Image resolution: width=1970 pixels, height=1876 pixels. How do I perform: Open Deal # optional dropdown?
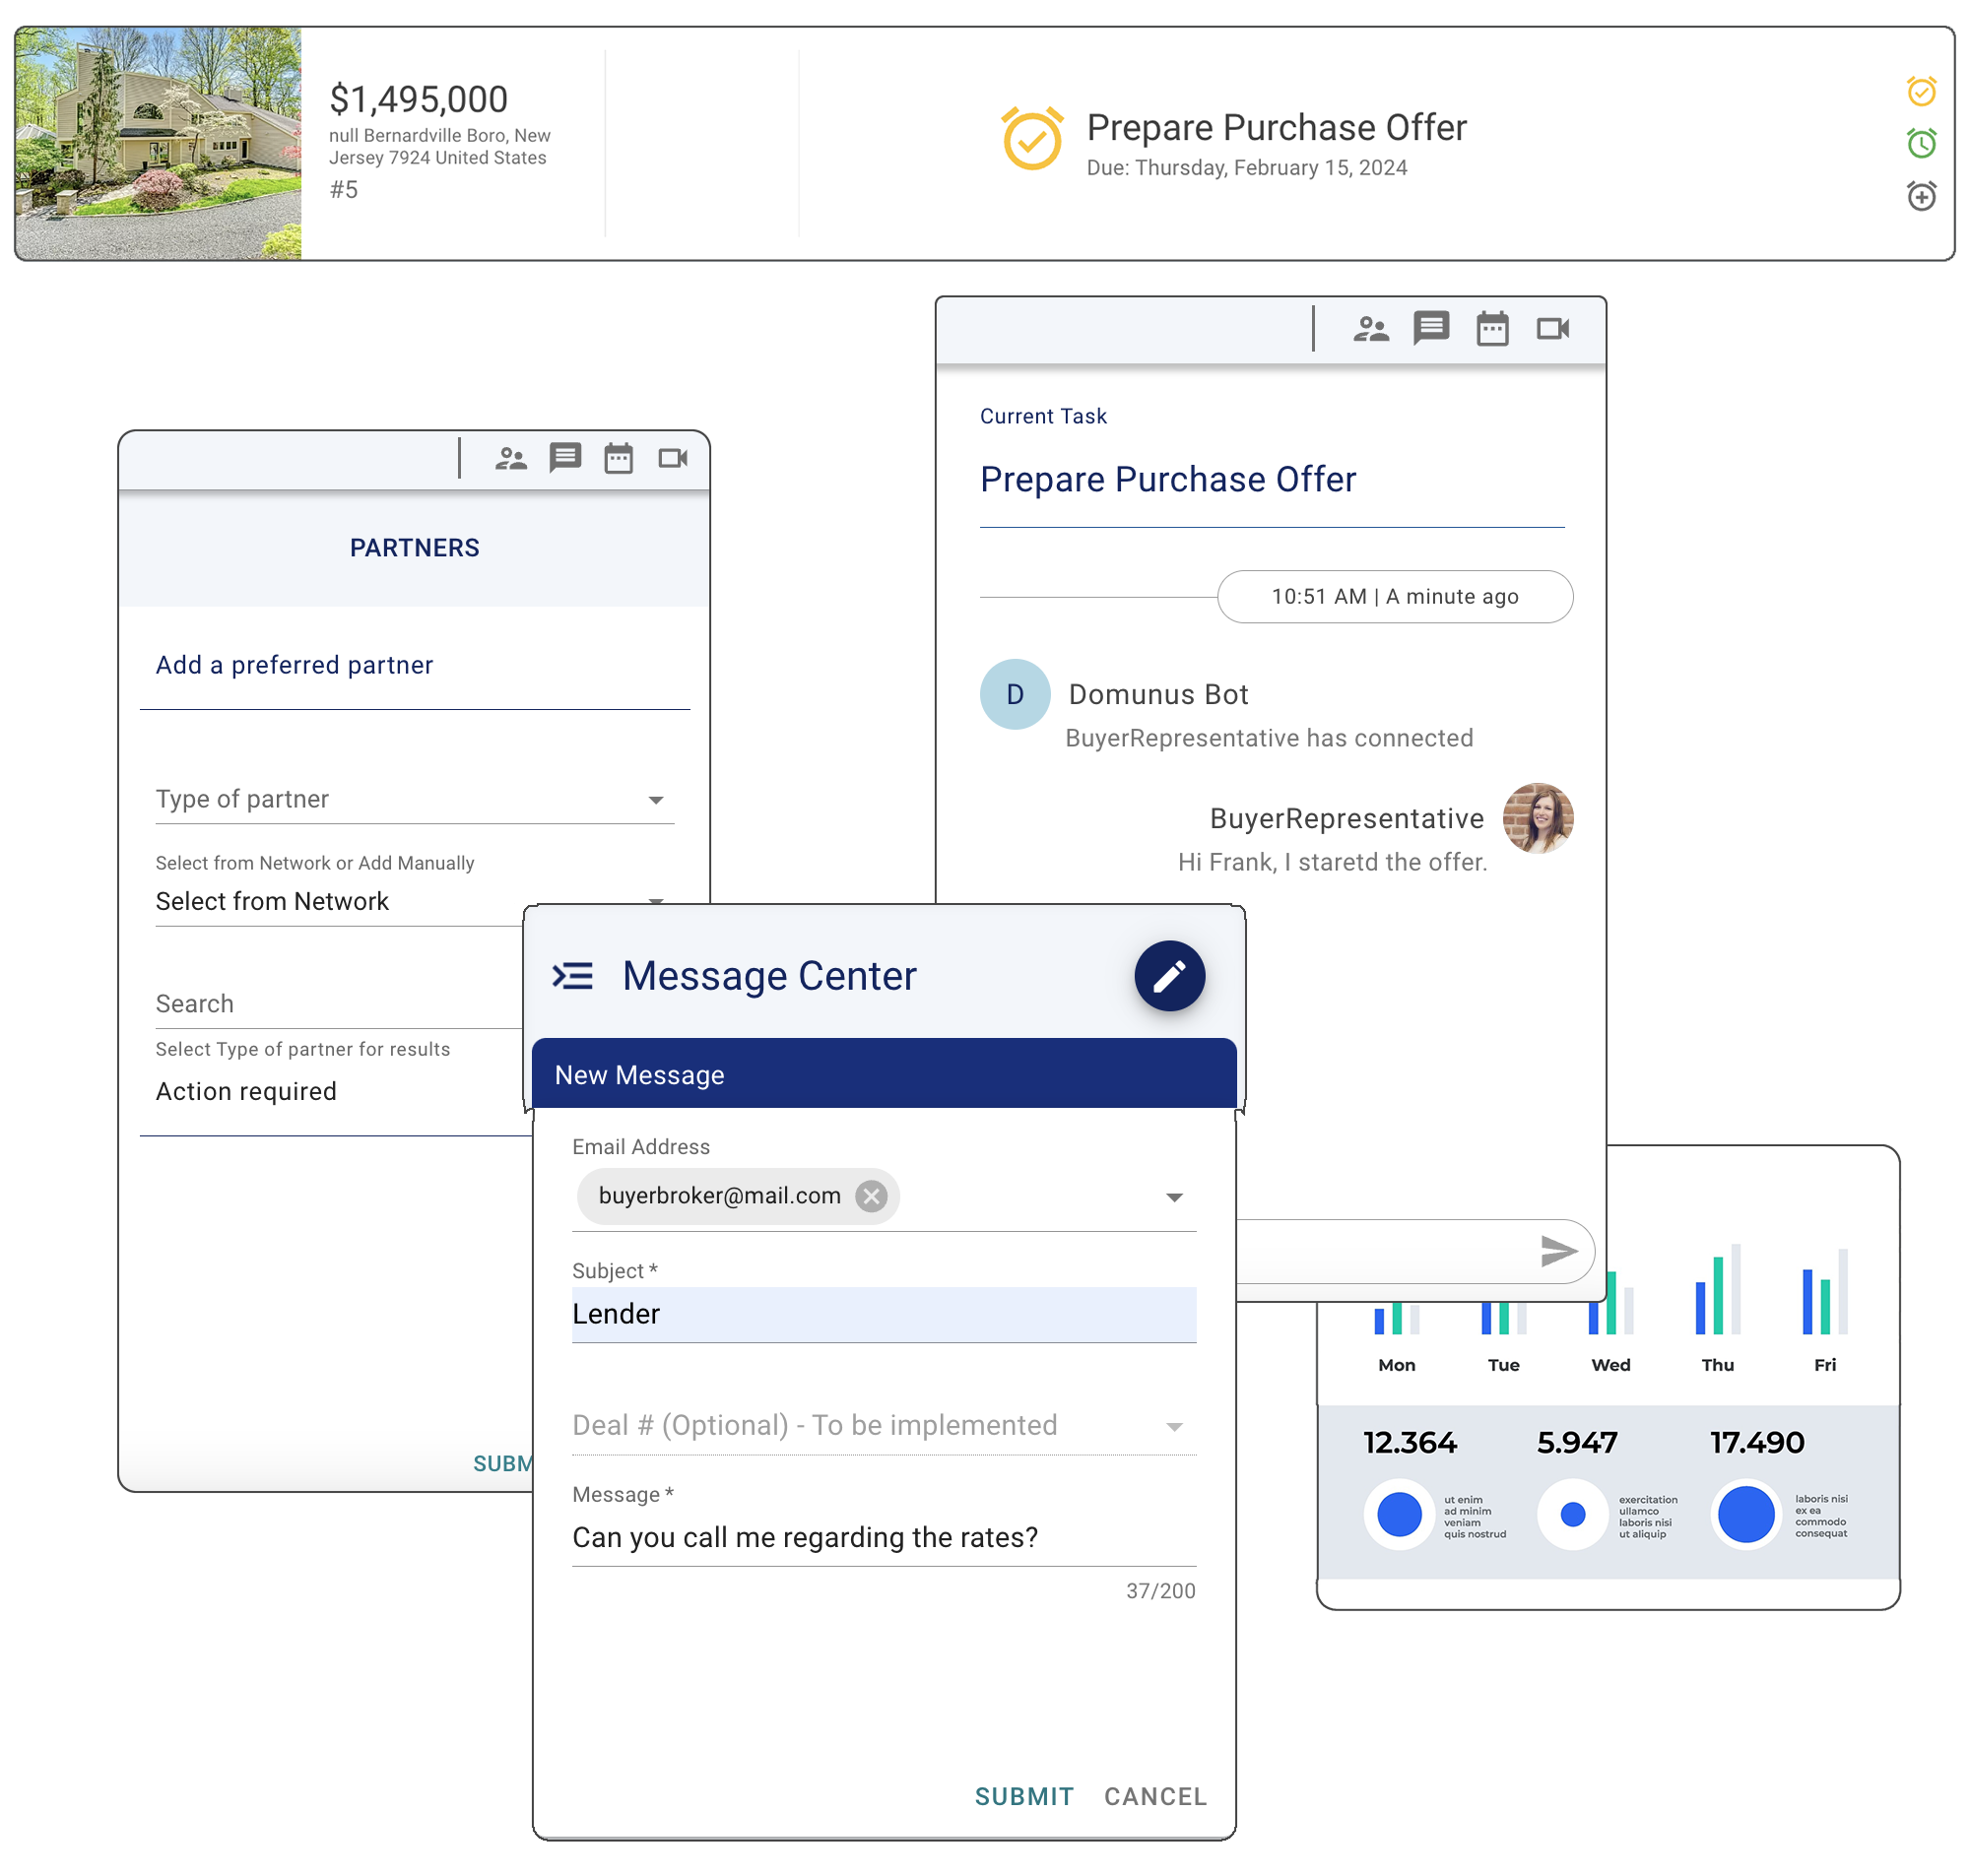pos(1174,1426)
